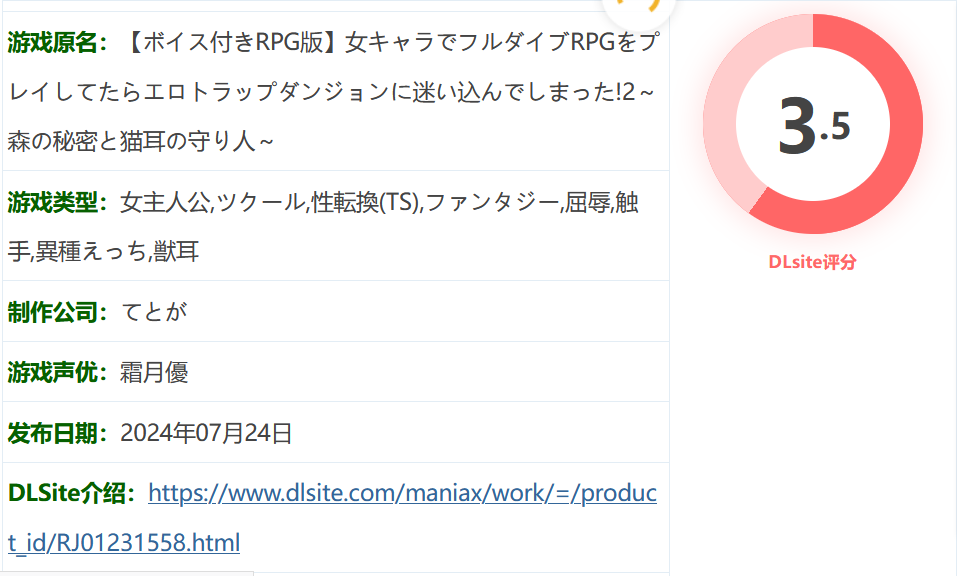Click the developer name てとが
The height and width of the screenshot is (576, 957).
(154, 312)
